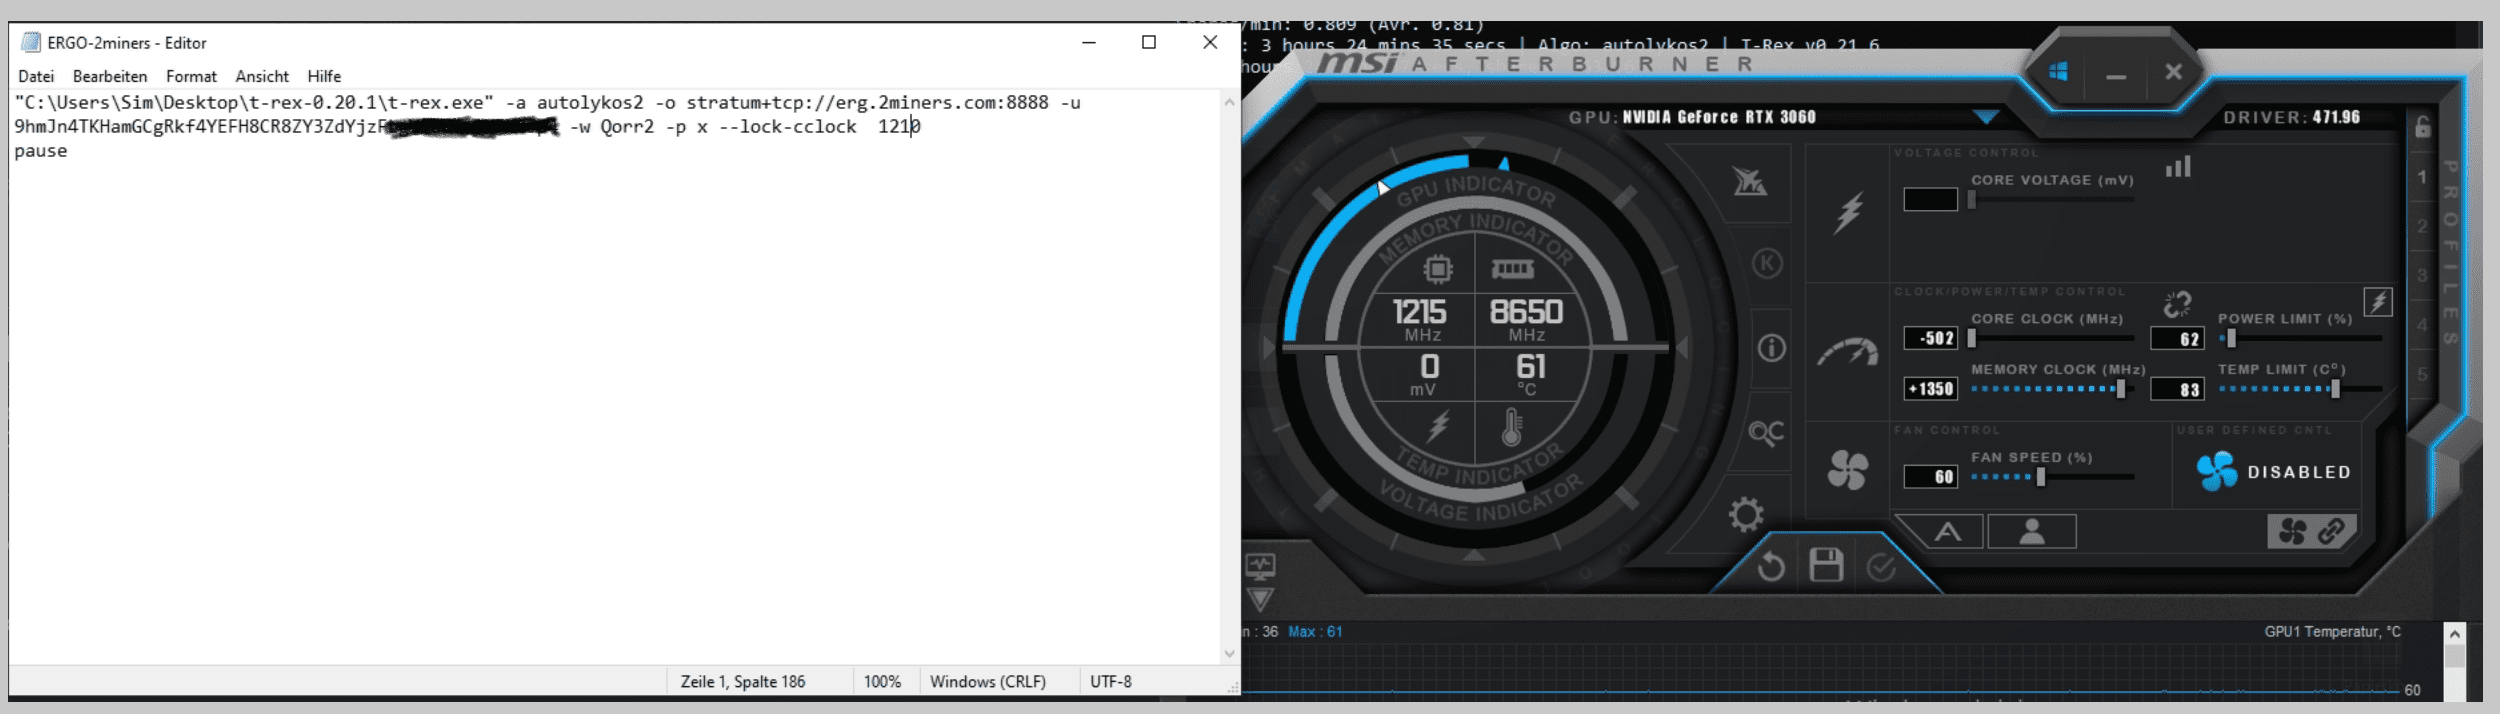The width and height of the screenshot is (2500, 714).
Task: Toggle the power/temp limit link icon
Action: click(2178, 303)
